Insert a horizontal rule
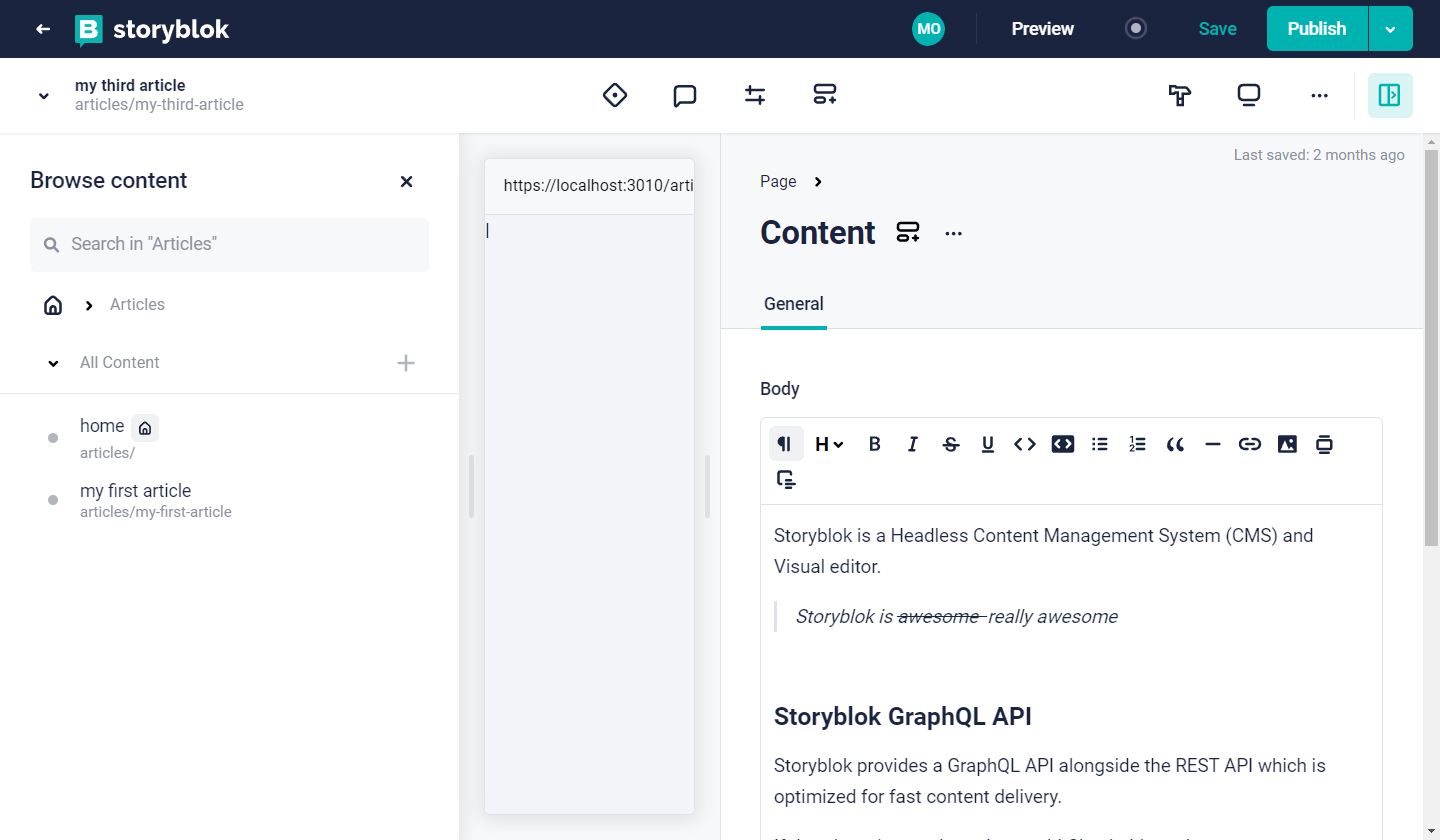This screenshot has height=840, width=1440. (x=1213, y=444)
